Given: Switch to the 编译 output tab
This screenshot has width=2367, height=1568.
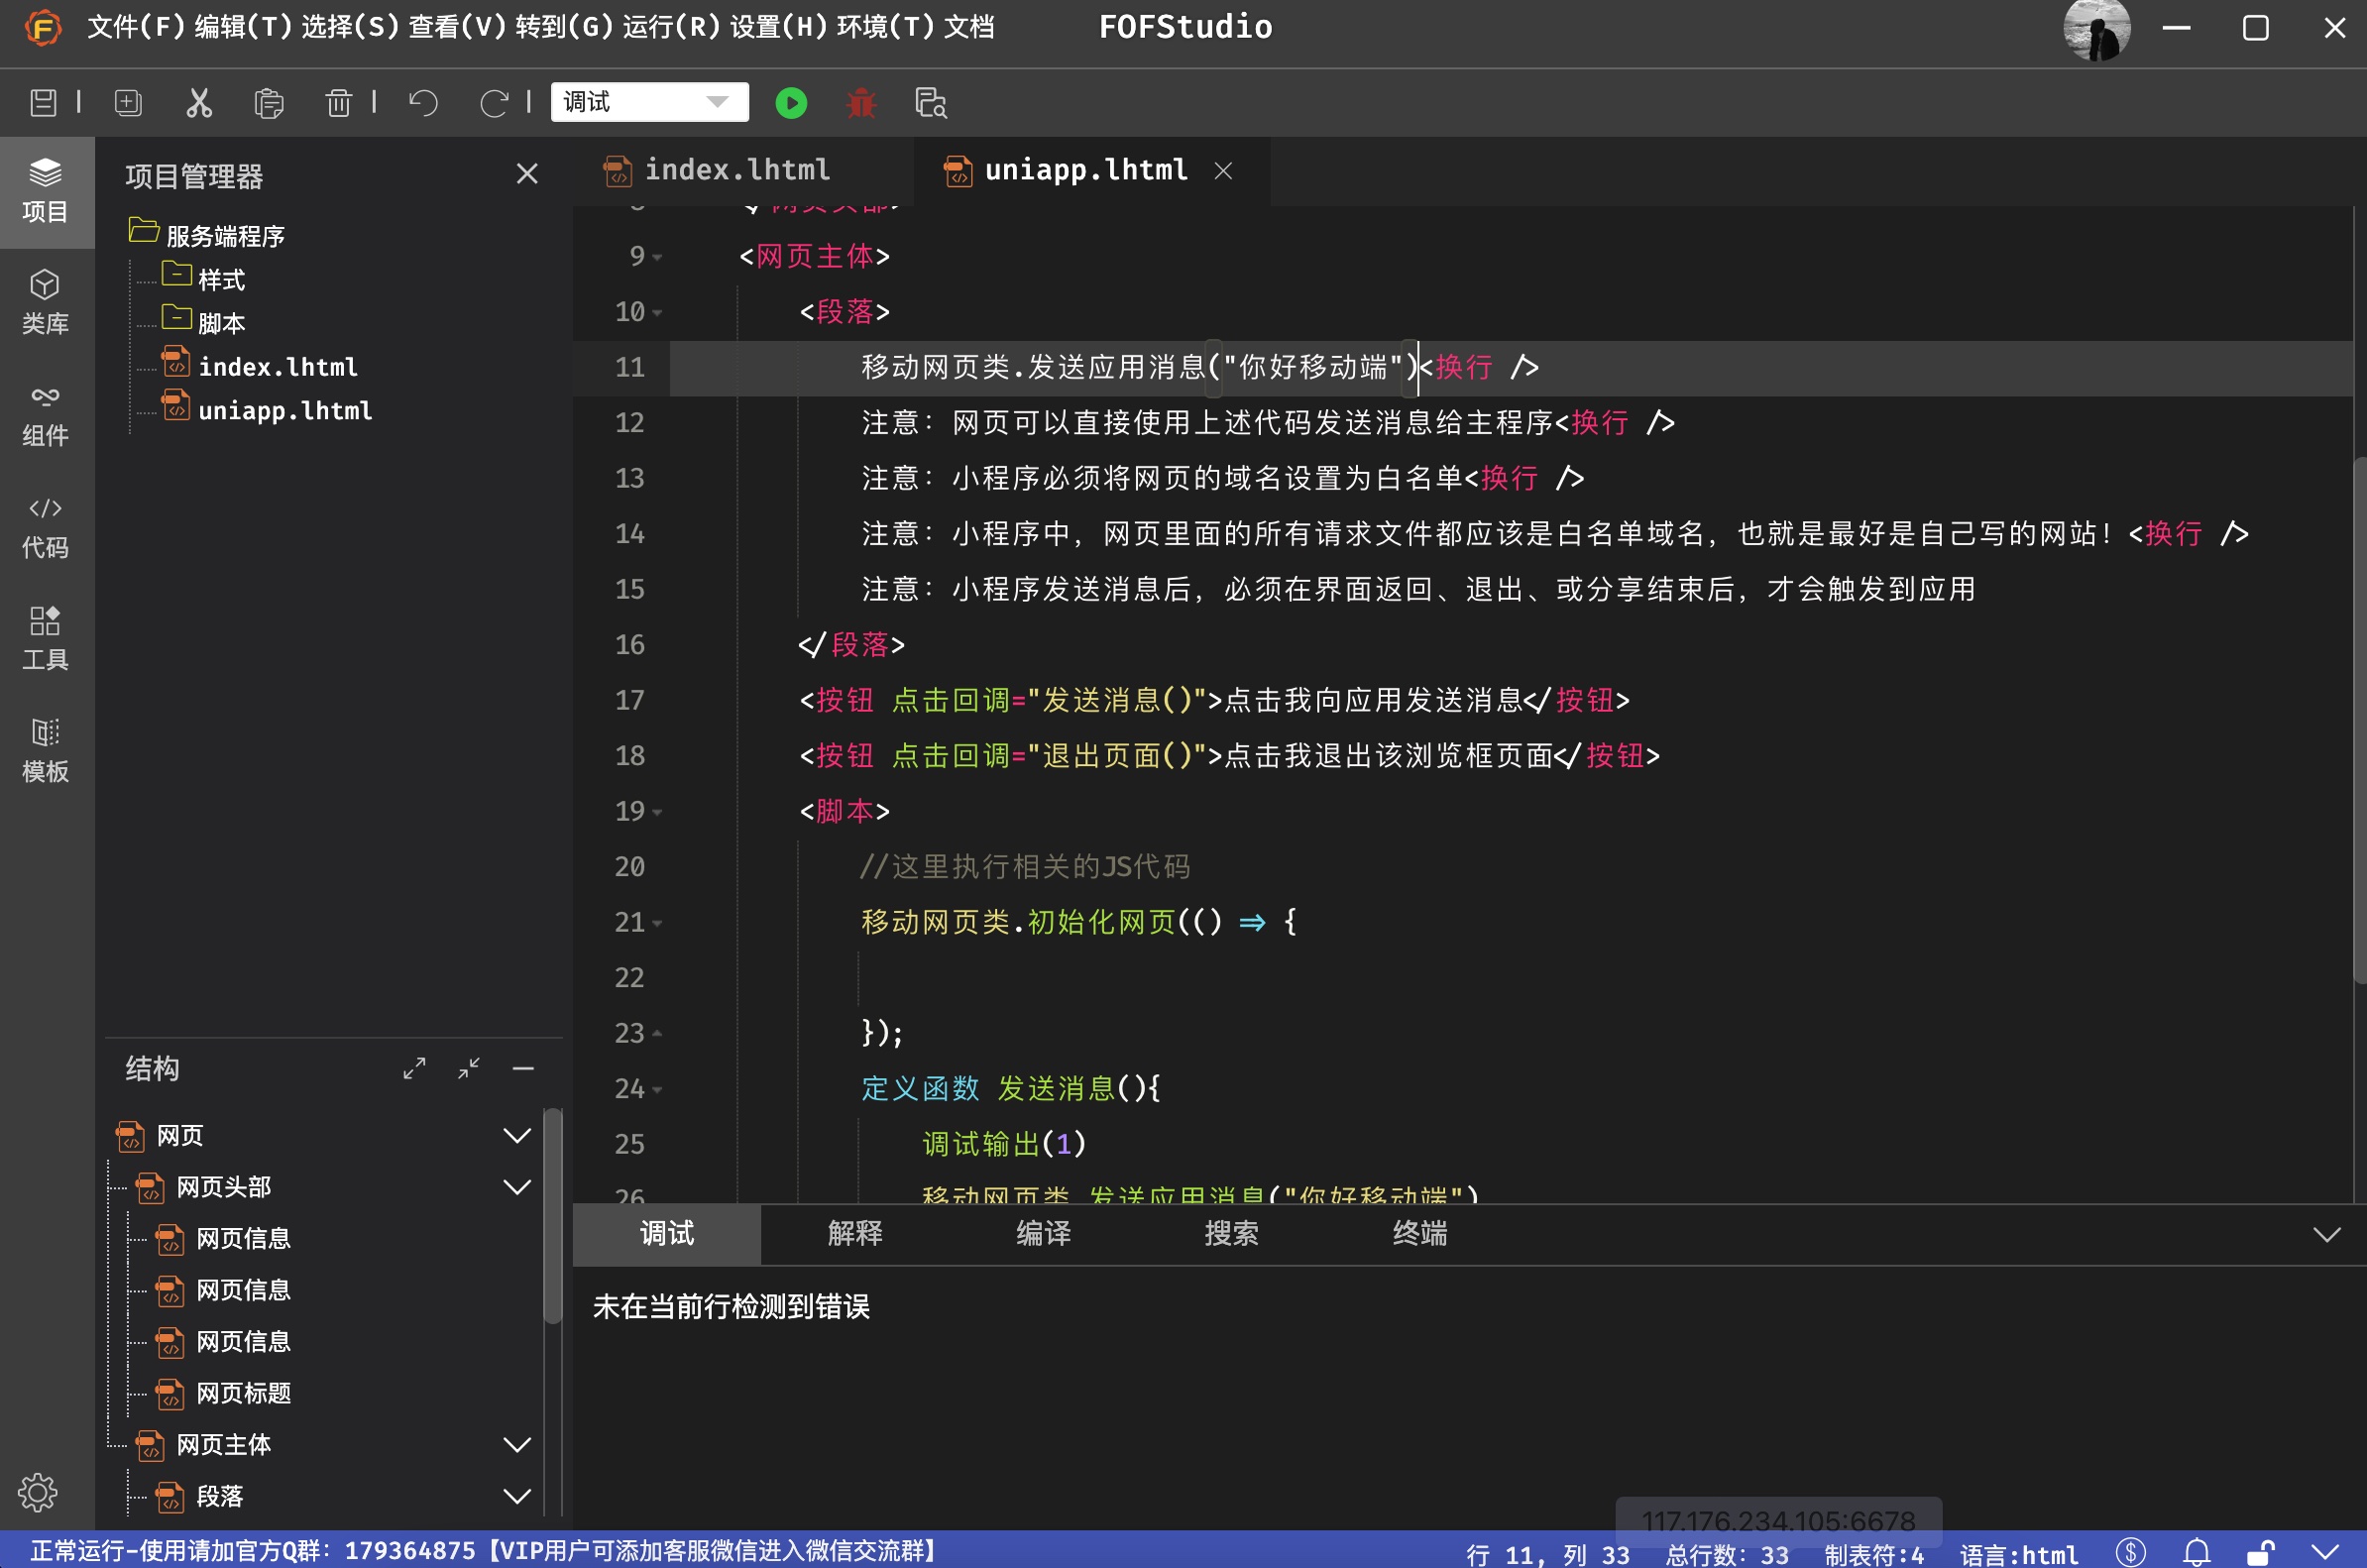Looking at the screenshot, I should point(1043,1233).
